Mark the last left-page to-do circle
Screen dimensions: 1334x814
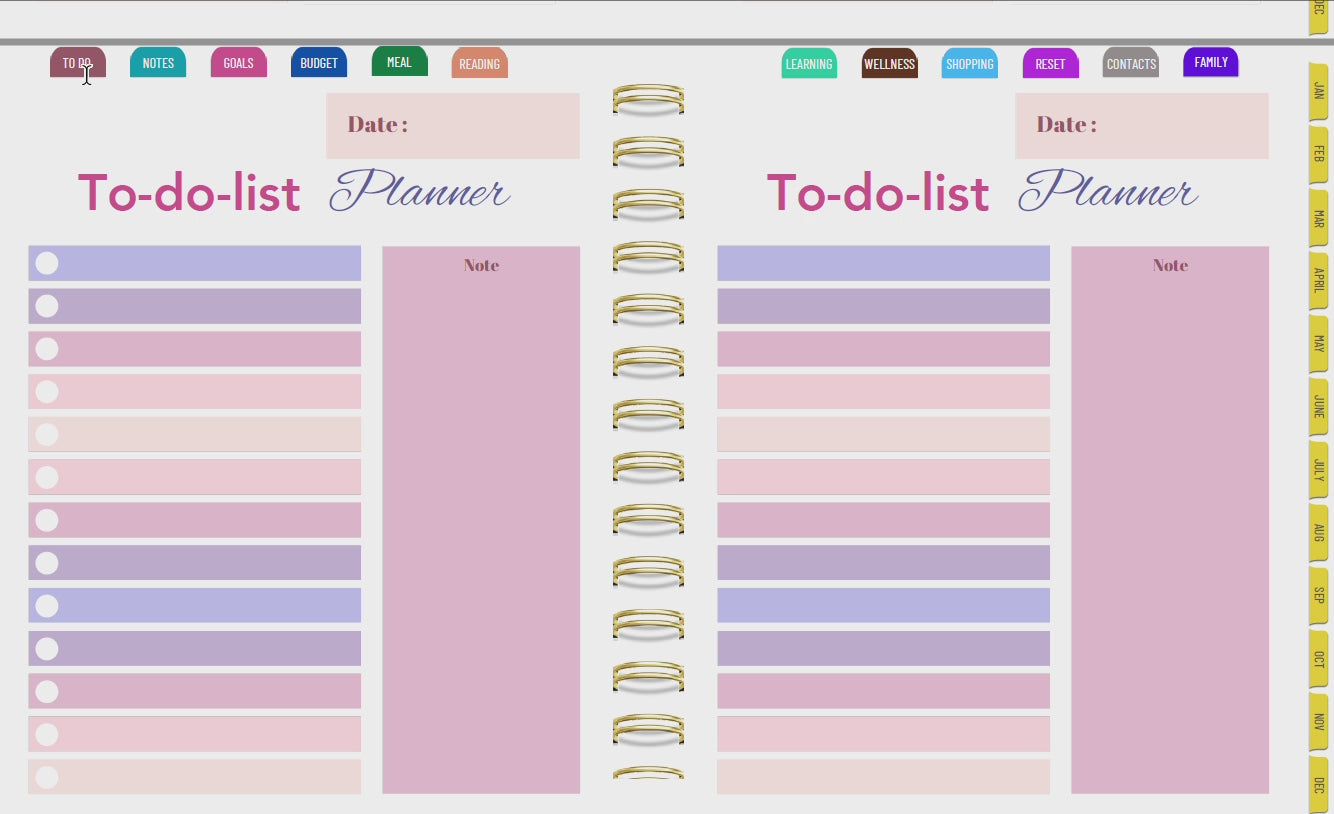click(x=47, y=777)
